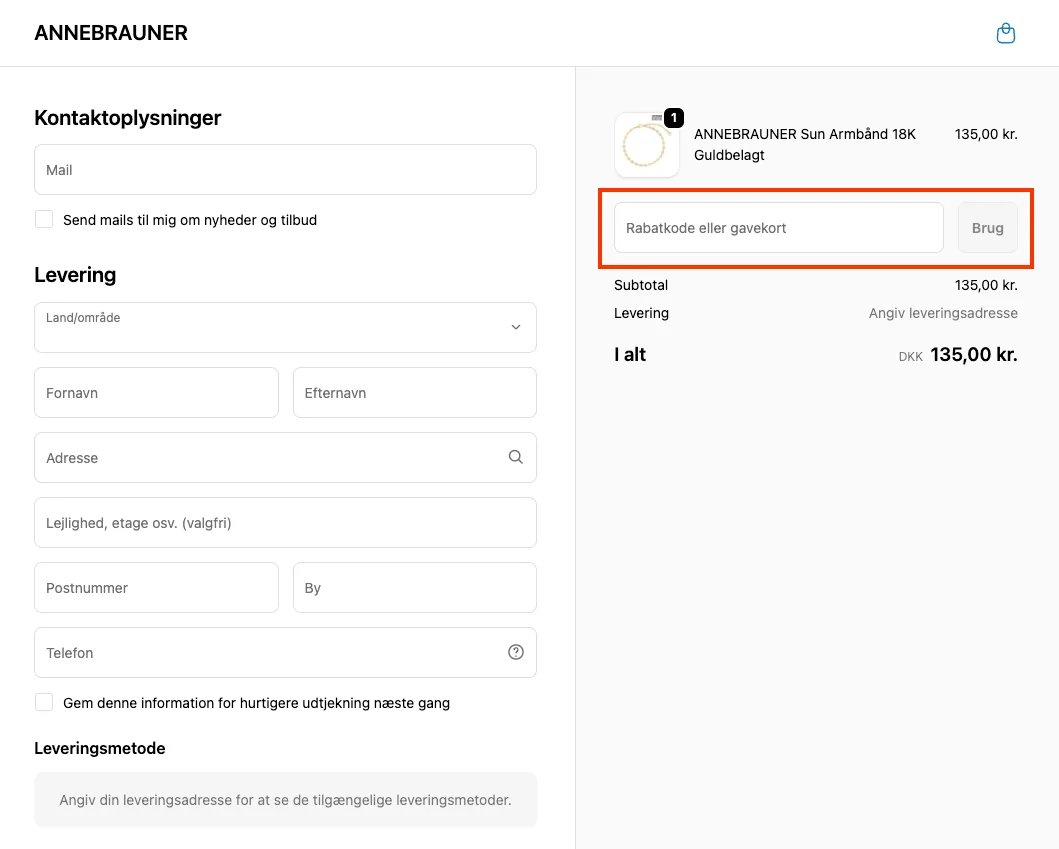Screen dimensions: 1059x849
Task: Click the Rabatkode eller gavekort field
Action: [778, 228]
